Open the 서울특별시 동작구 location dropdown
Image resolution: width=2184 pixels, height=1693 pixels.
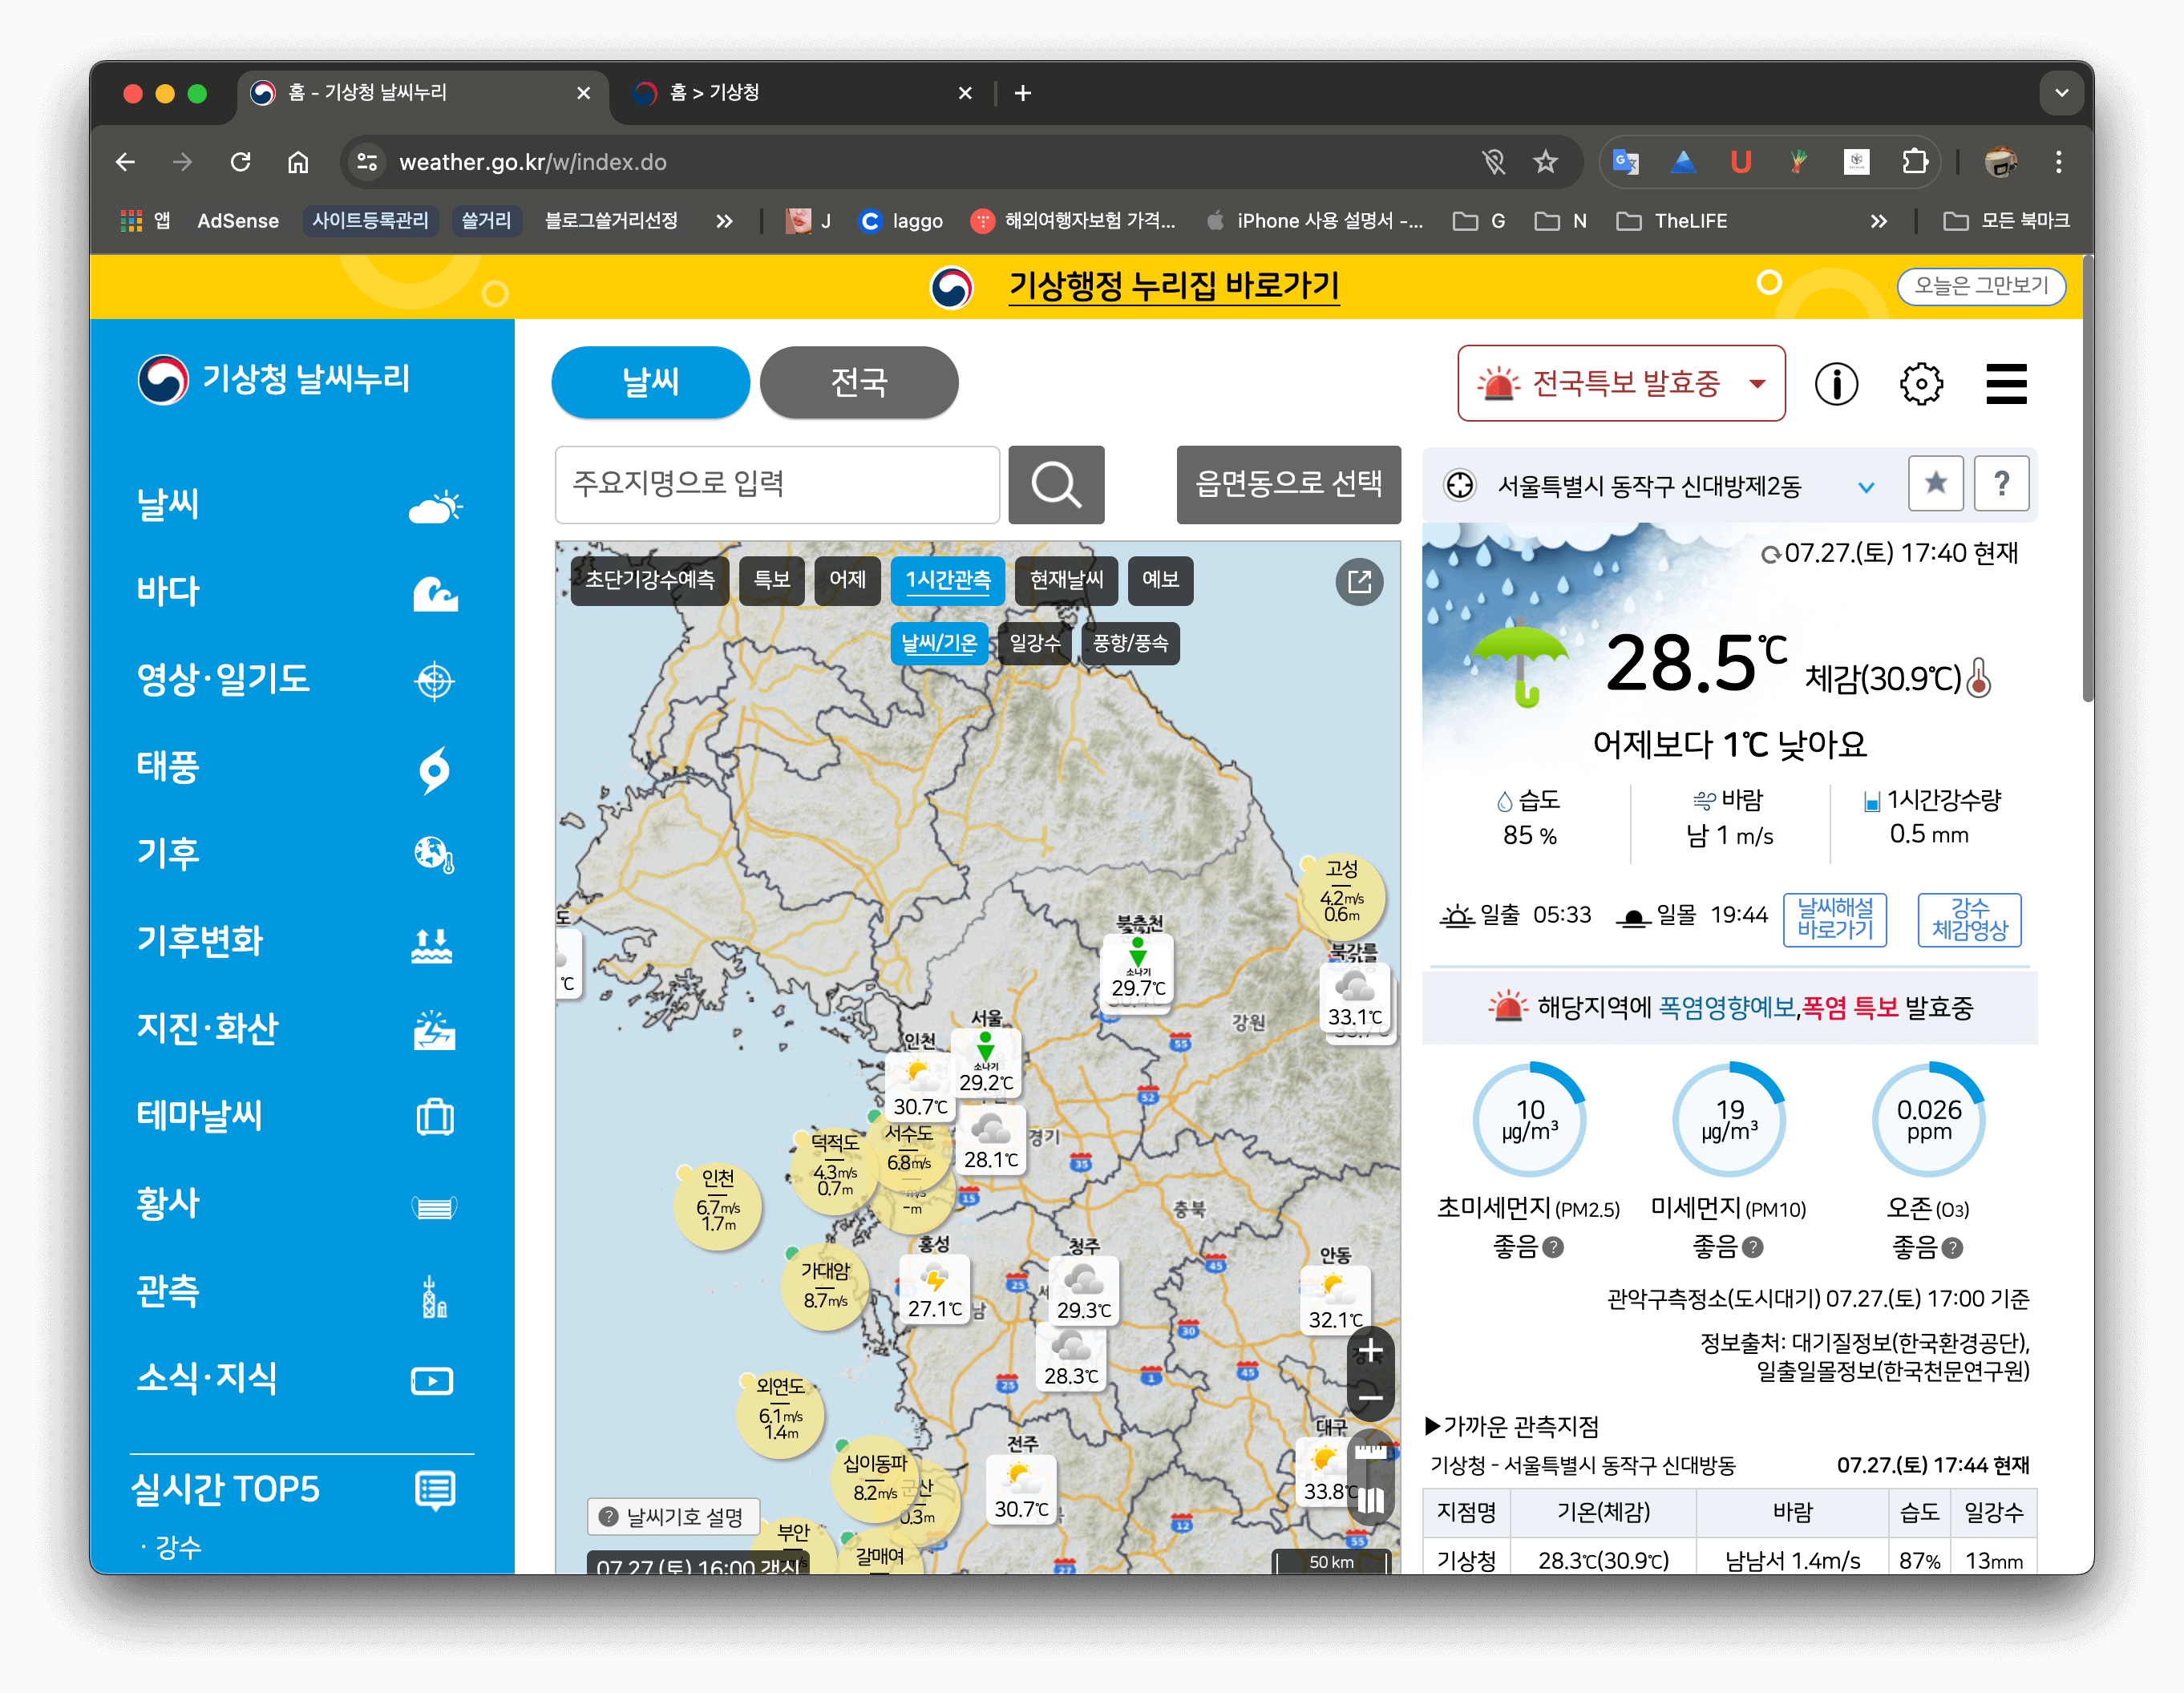coord(1865,487)
